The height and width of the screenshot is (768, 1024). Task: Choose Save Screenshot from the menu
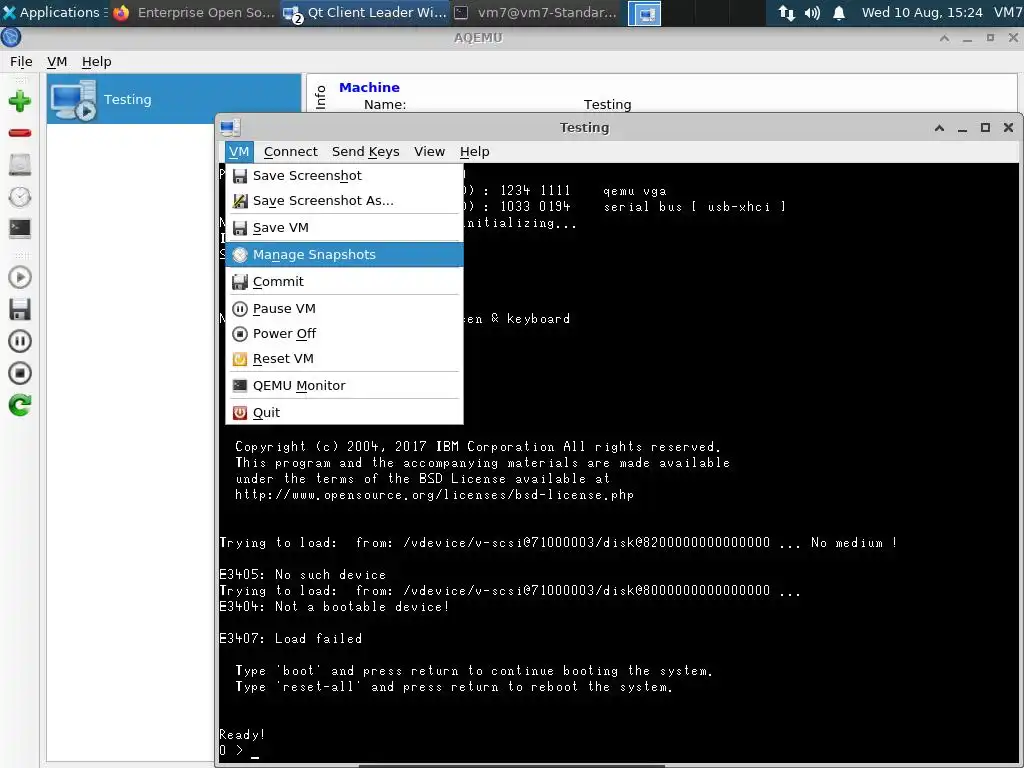[344, 176]
